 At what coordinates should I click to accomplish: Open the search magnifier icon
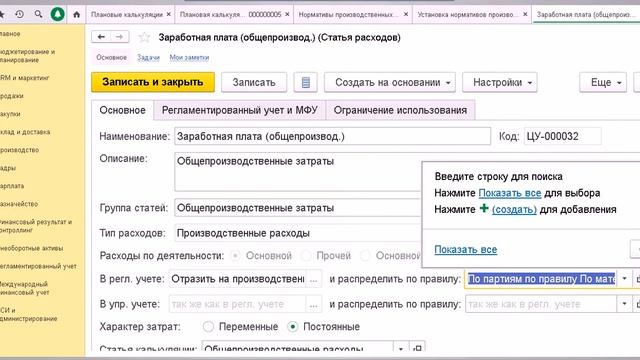point(38,14)
